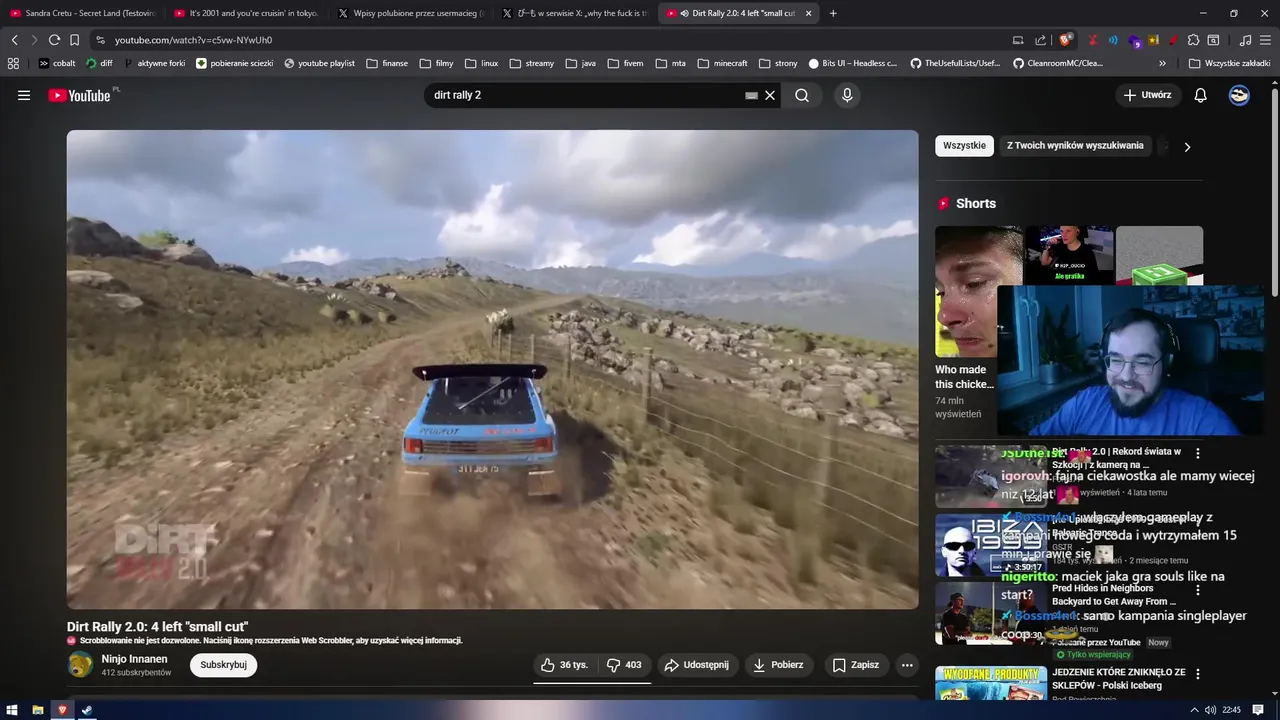Open more actions three-dot menu under video
Screen dimensions: 1280x720
click(x=907, y=665)
